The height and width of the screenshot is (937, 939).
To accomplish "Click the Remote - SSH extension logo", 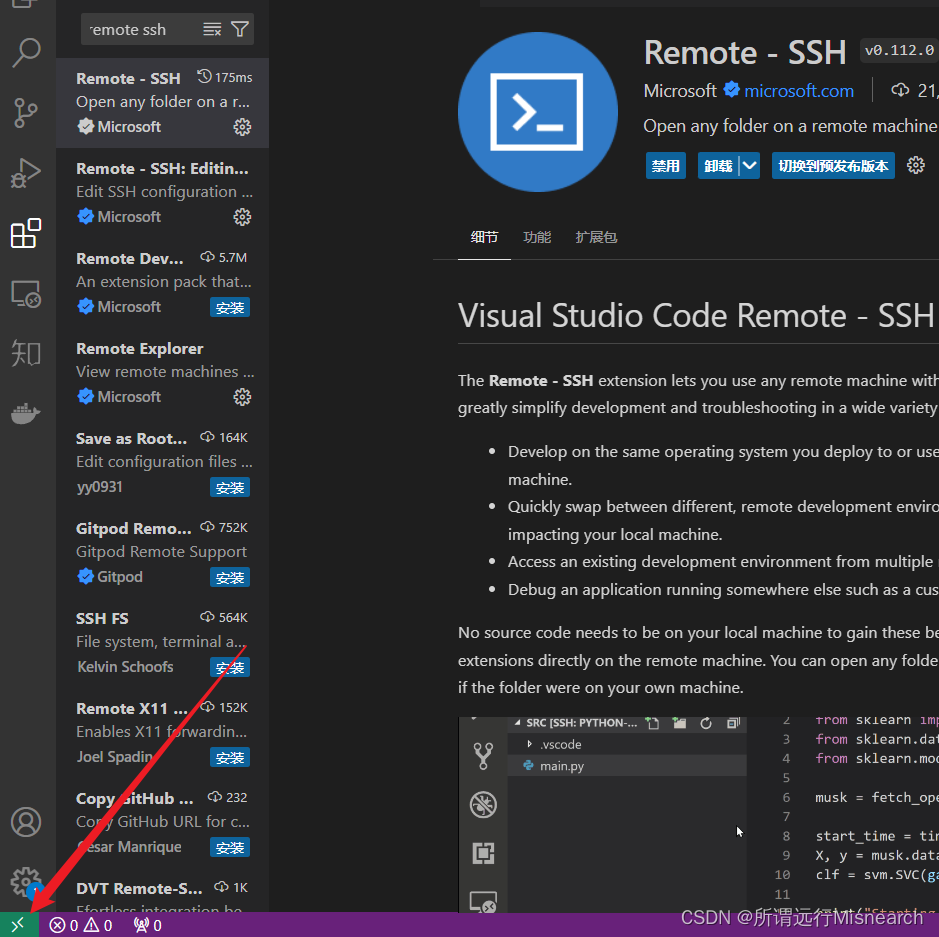I will [538, 112].
